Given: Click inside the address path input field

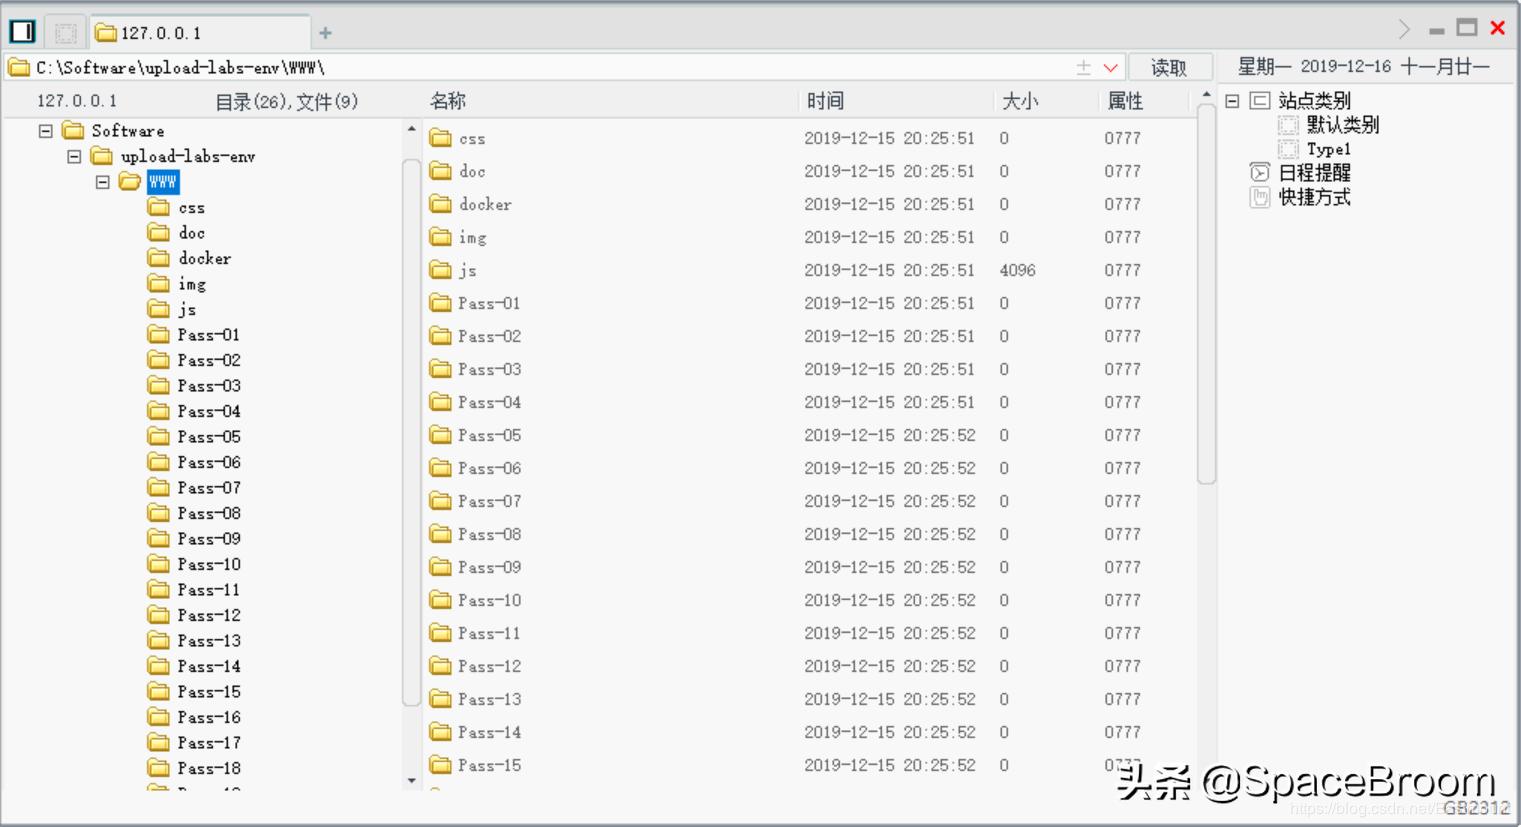Looking at the screenshot, I should point(500,66).
